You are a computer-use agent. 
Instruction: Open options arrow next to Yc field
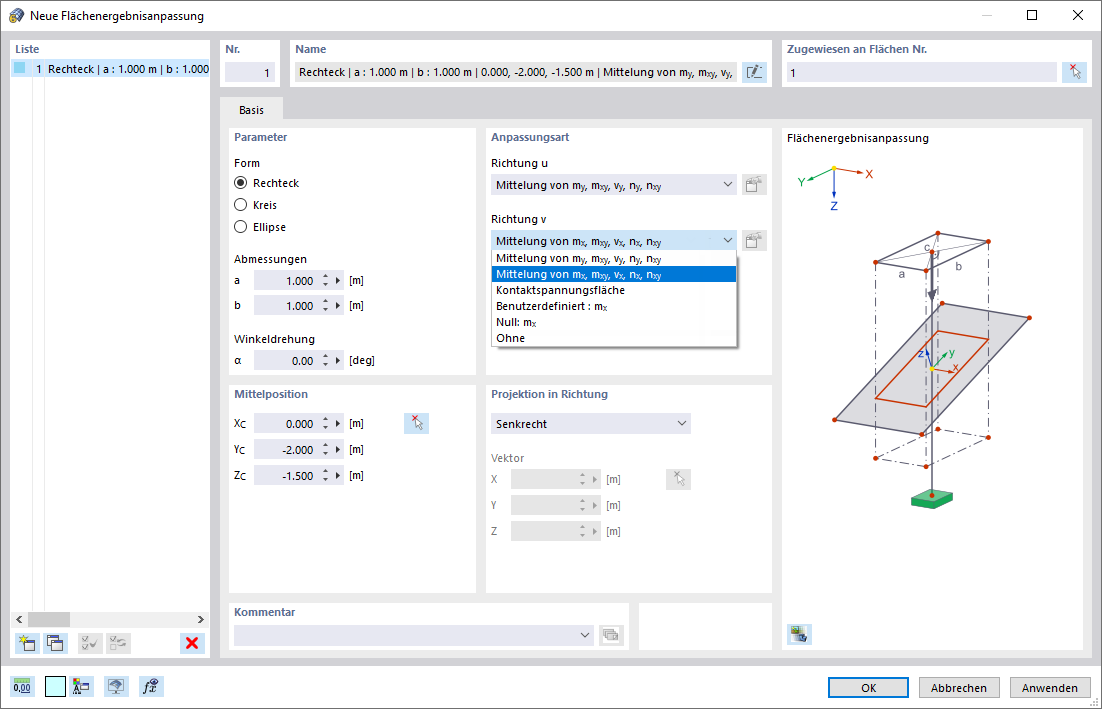pyautogui.click(x=338, y=450)
